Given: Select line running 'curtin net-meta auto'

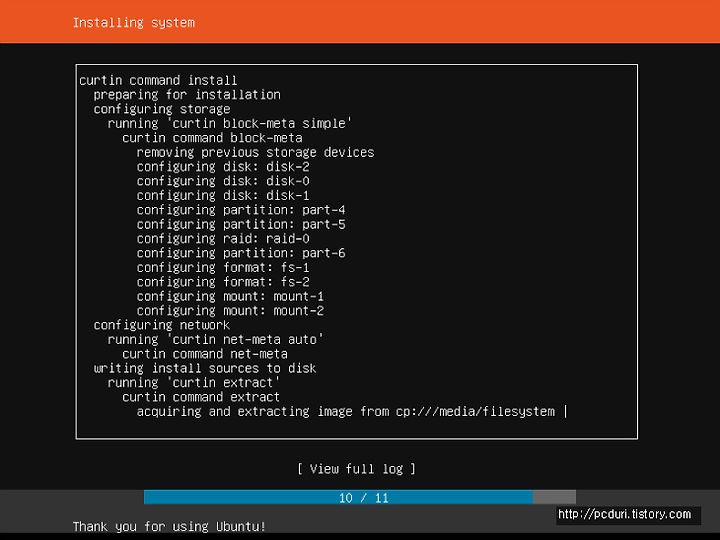Looking at the screenshot, I should (x=215, y=340).
